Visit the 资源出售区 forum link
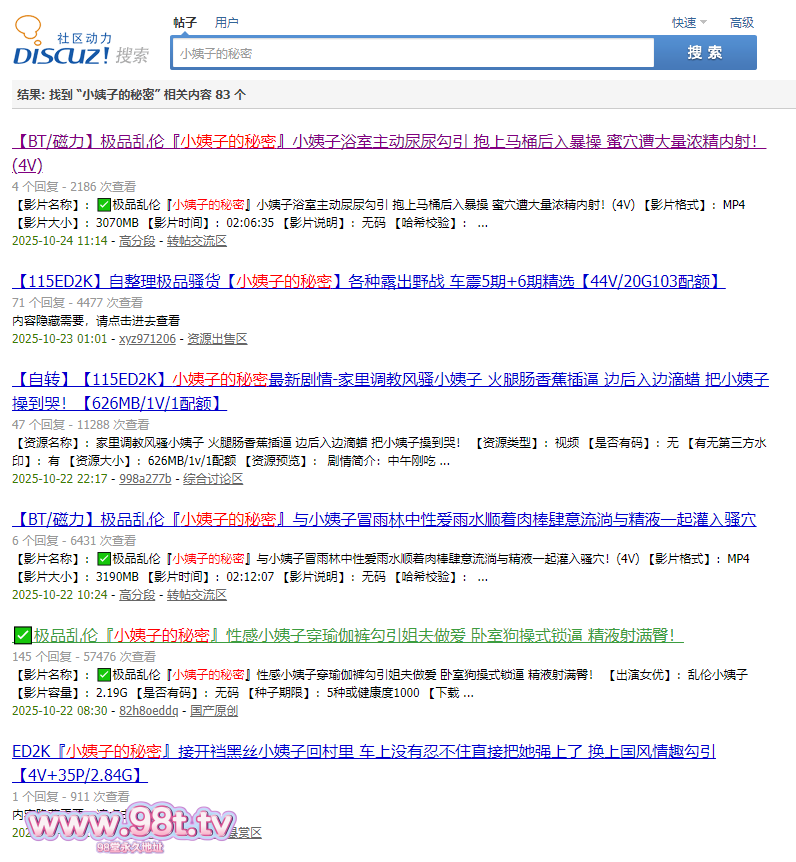The width and height of the screenshot is (796, 862). (x=217, y=339)
